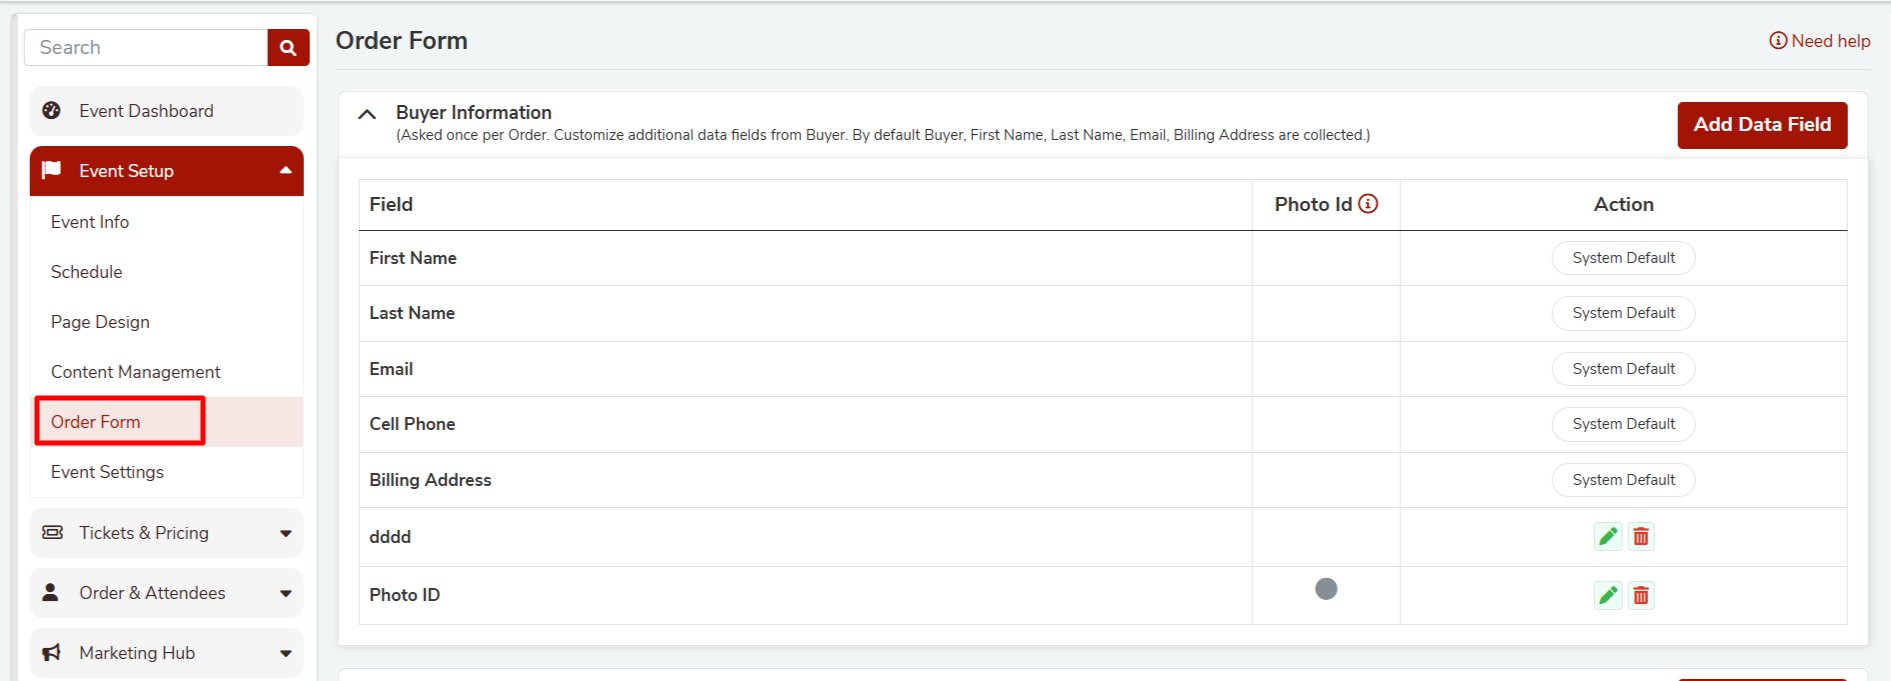Click the Order & Attendees person icon
Screen dimensions: 1891x681
(x=51, y=592)
